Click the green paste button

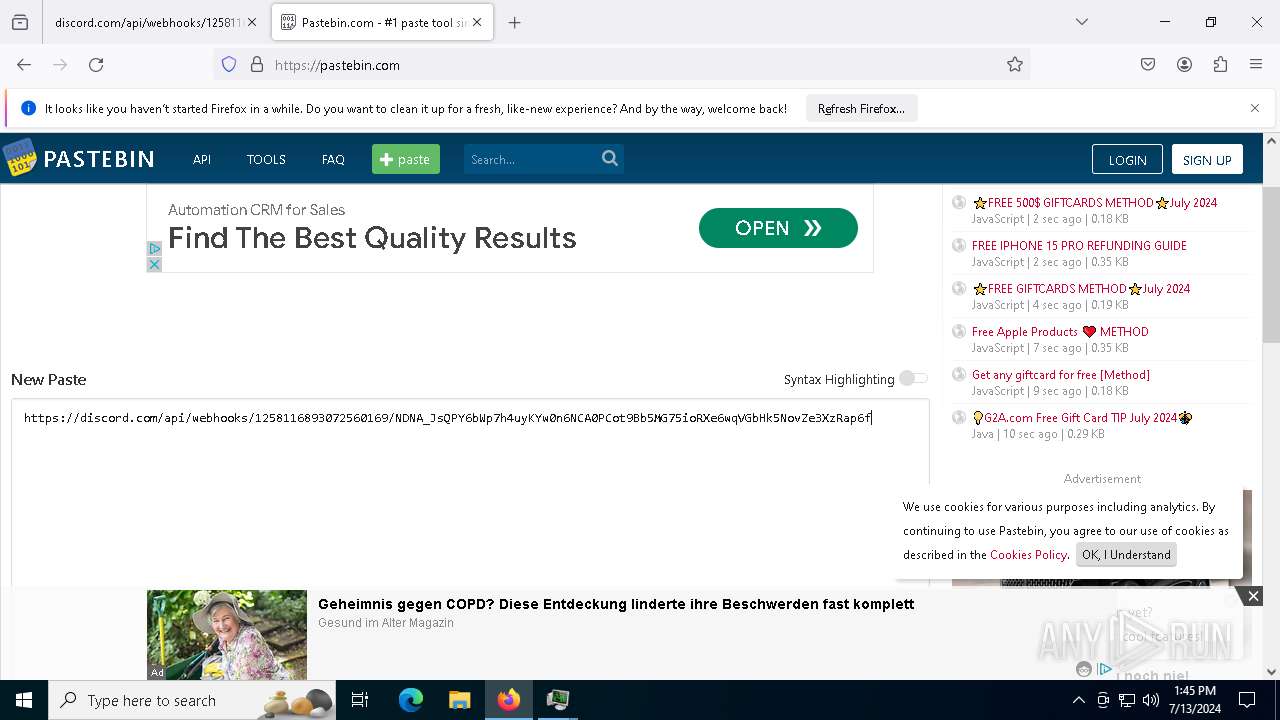click(x=406, y=159)
